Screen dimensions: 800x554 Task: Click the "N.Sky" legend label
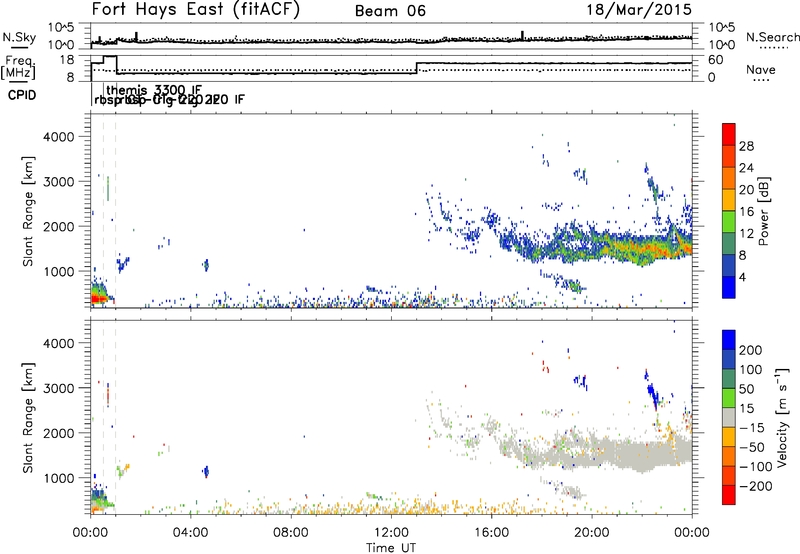coord(19,37)
